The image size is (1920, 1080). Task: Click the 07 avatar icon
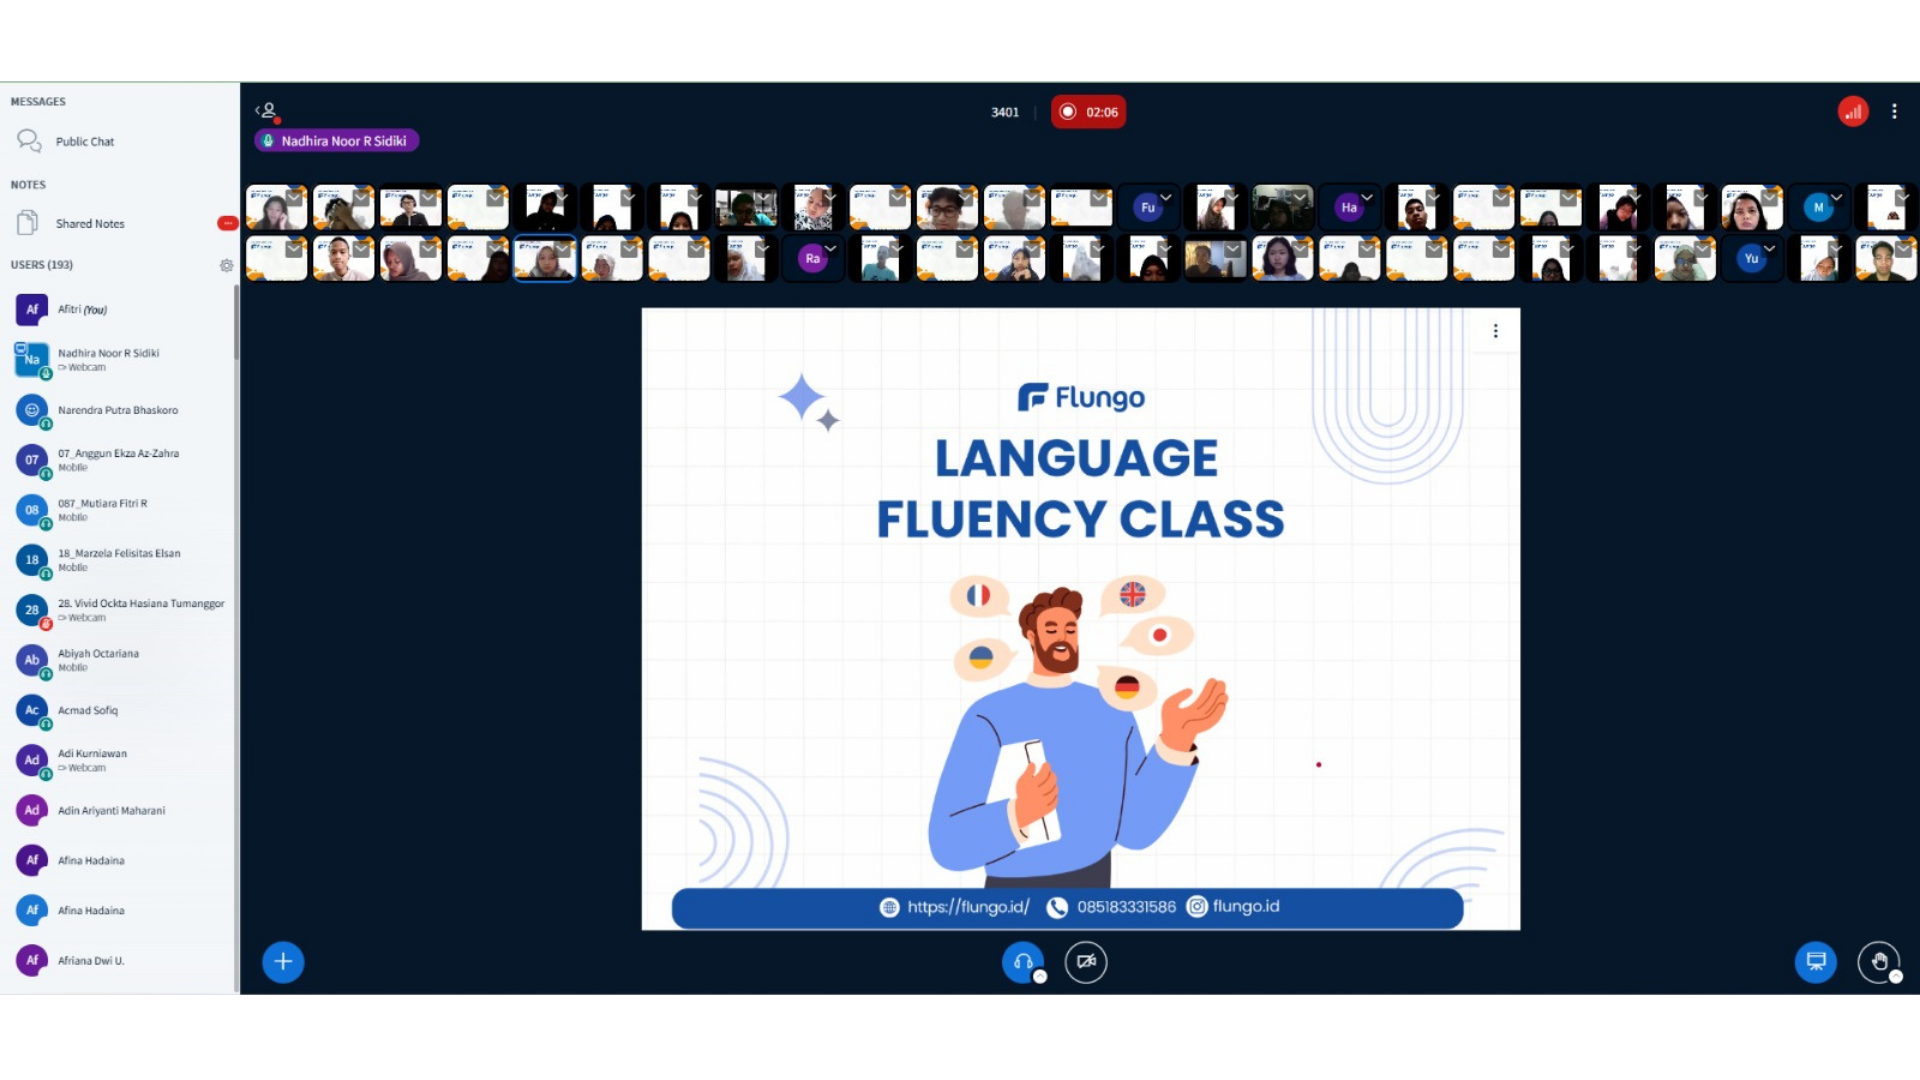point(32,460)
